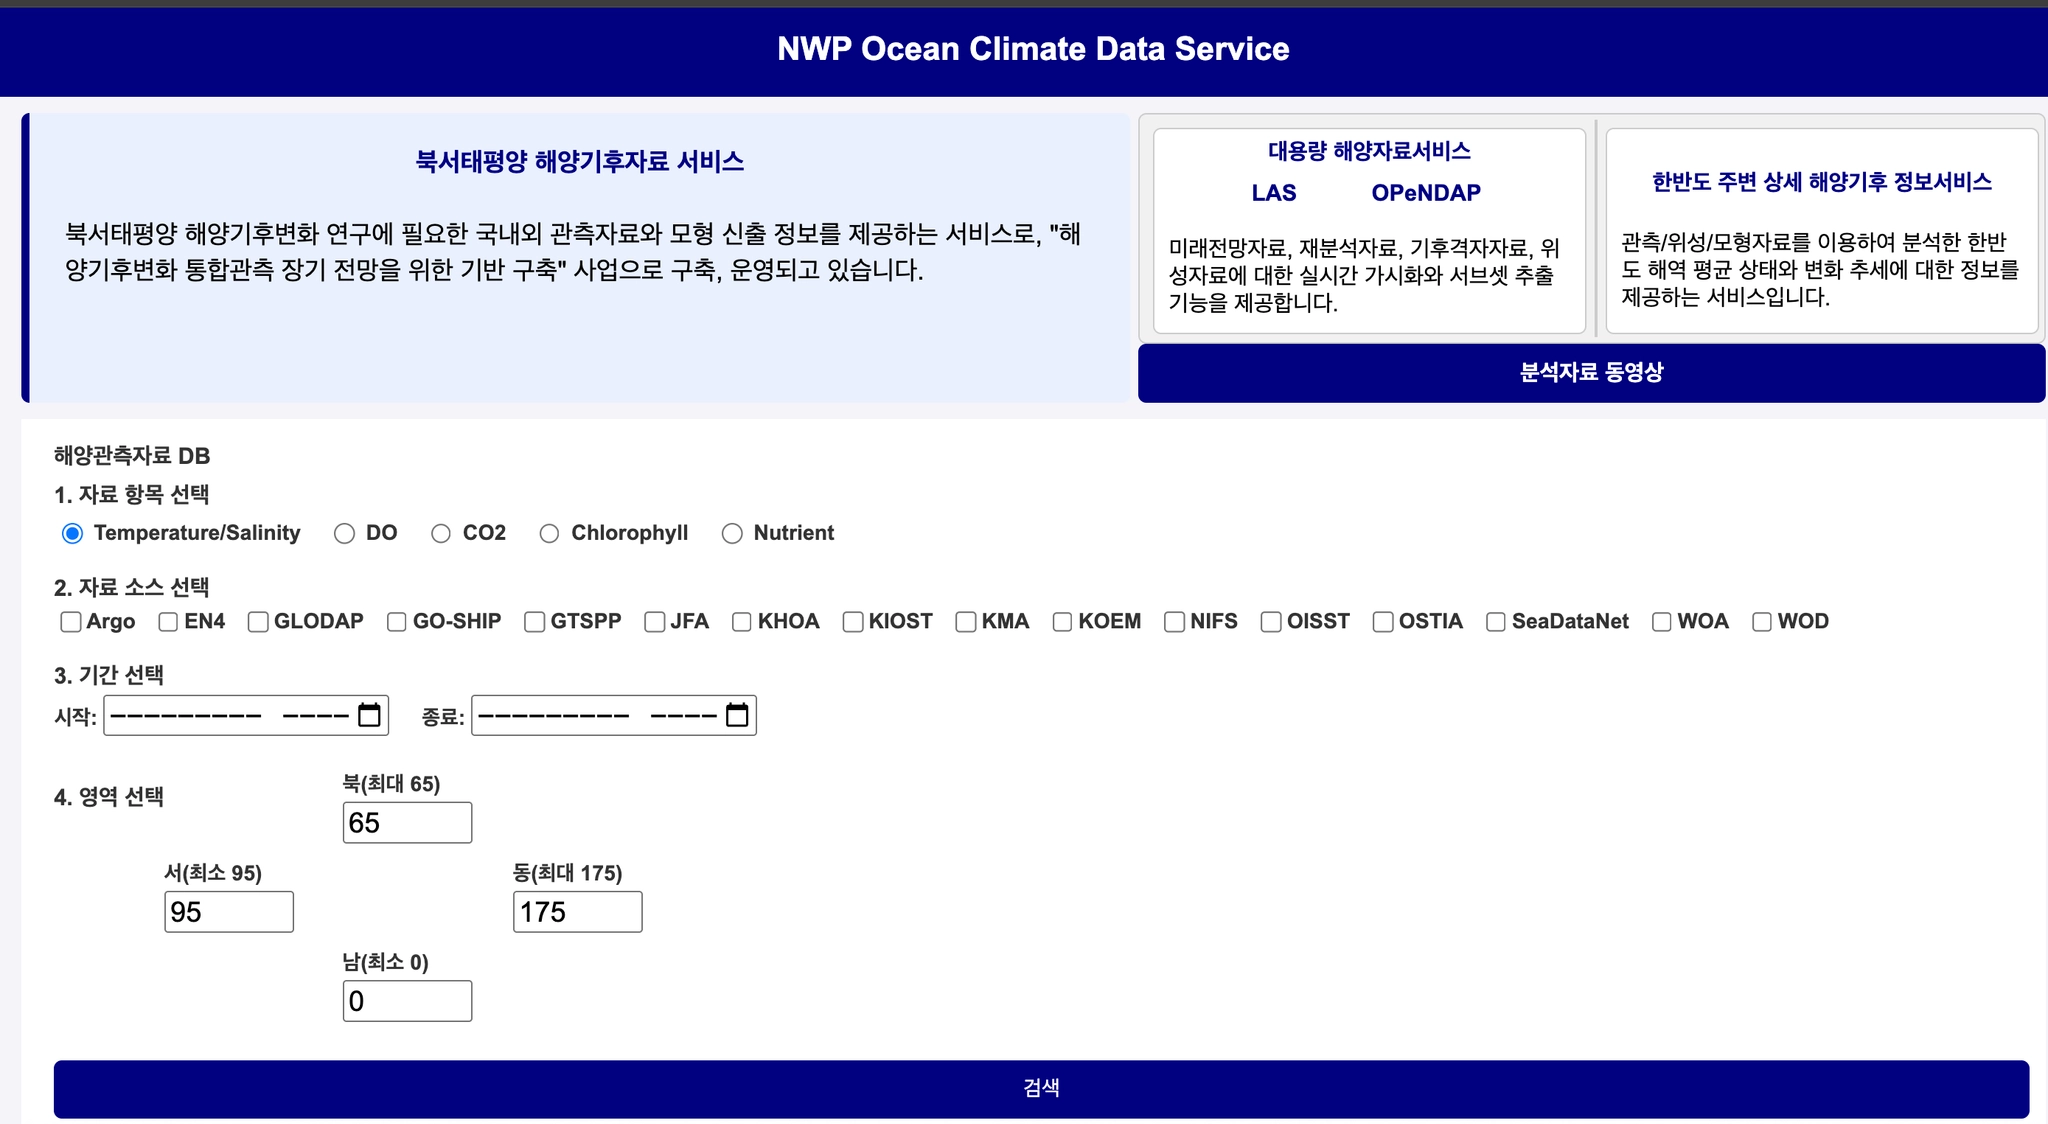Open the LAS link
Viewport: 2048px width, 1124px height.
(x=1273, y=193)
